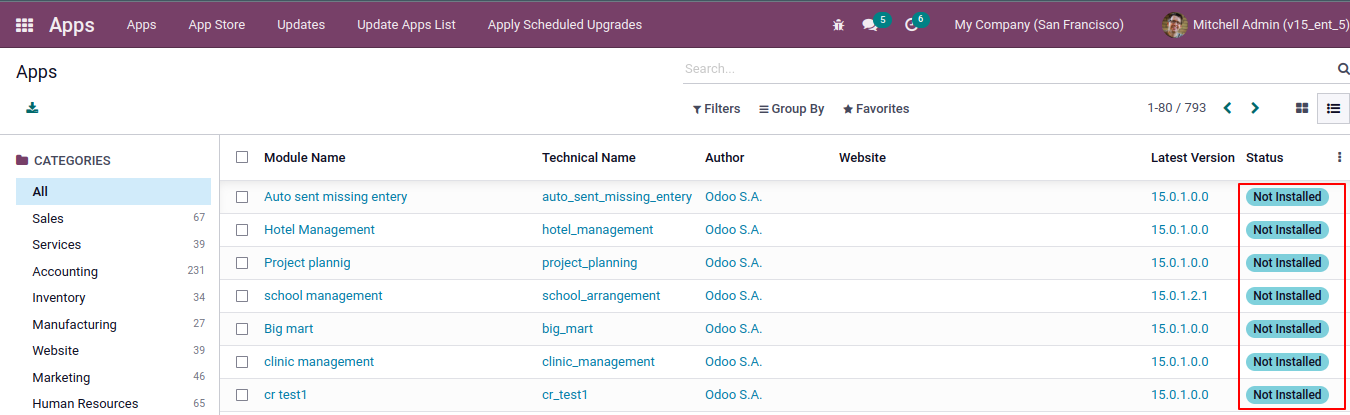
Task: Tick the select-all checkbox in header
Action: (242, 157)
